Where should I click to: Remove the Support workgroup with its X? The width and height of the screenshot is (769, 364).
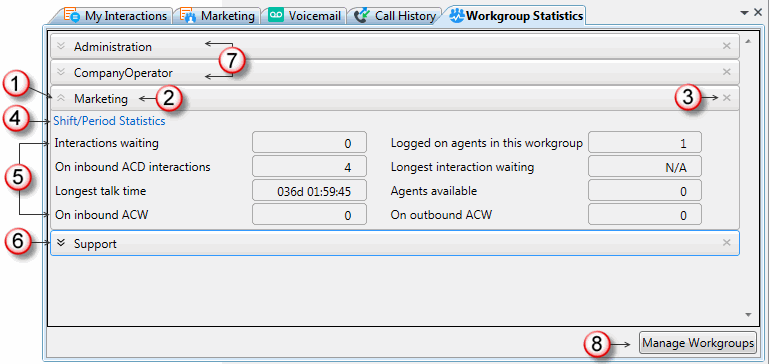(x=727, y=242)
